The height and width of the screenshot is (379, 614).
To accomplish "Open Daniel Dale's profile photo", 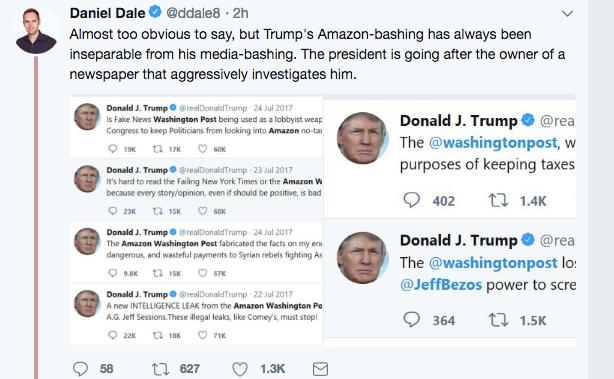I will pyautogui.click(x=36, y=31).
